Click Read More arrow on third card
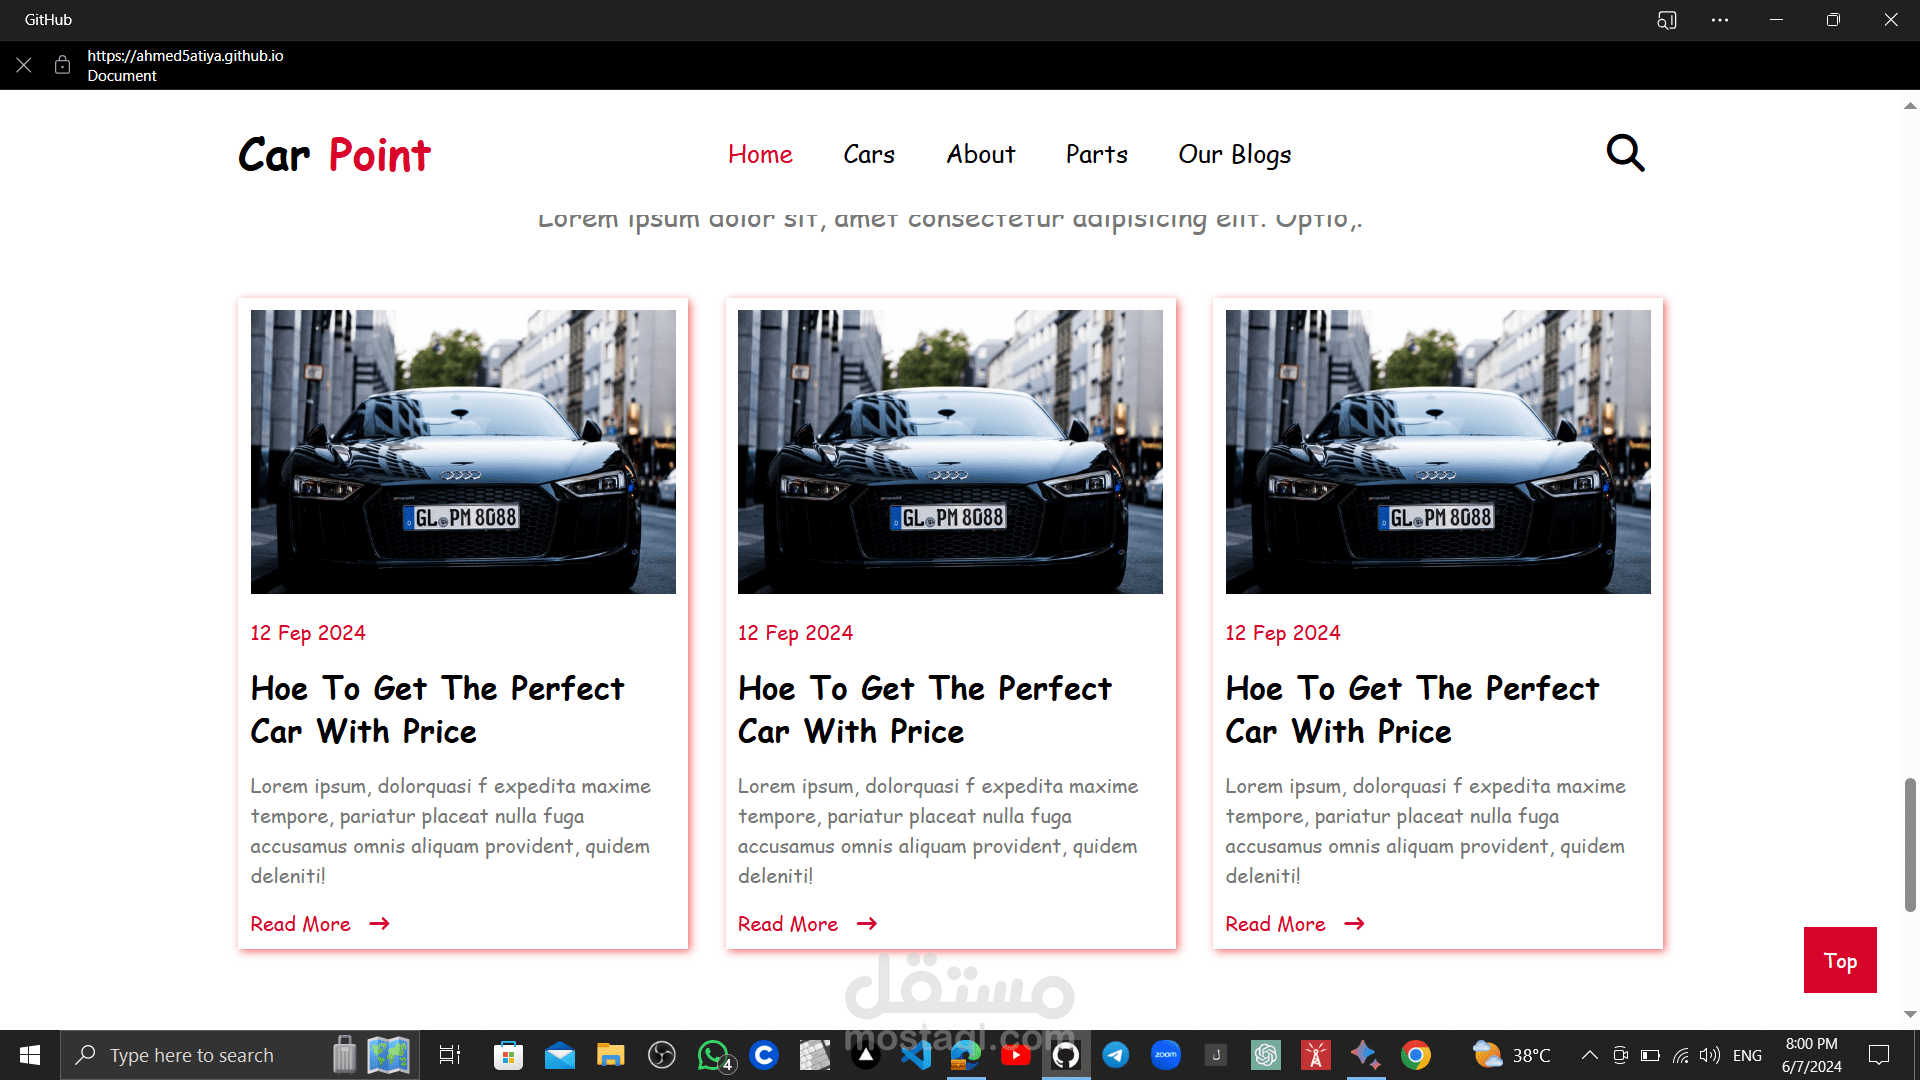1920x1080 pixels. click(x=1354, y=924)
